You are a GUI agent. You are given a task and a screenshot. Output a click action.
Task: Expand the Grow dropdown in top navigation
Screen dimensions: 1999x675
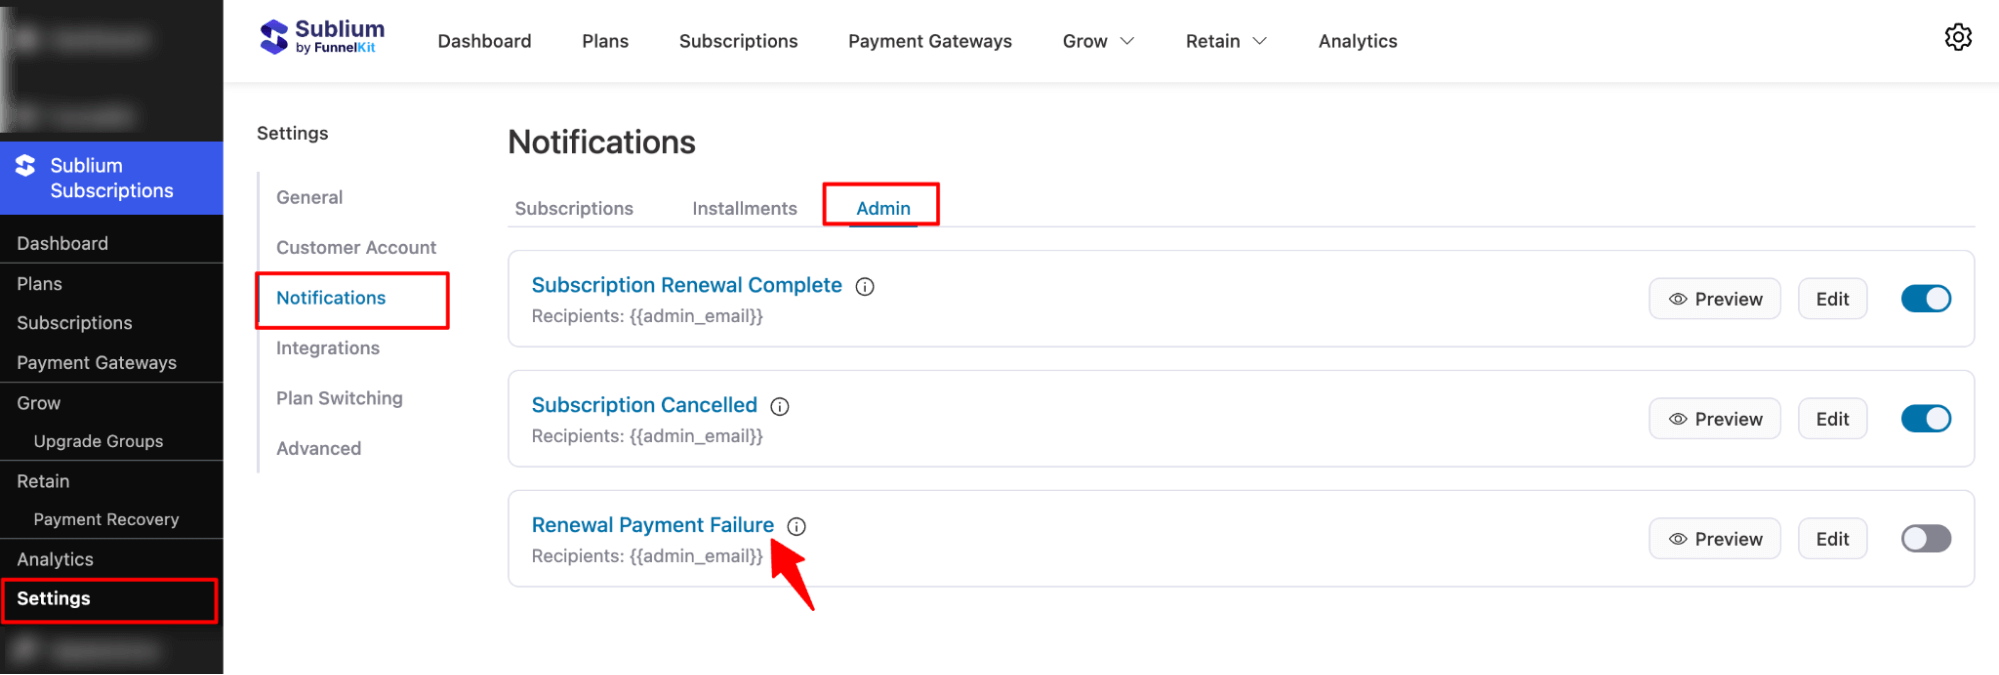[x=1097, y=41]
